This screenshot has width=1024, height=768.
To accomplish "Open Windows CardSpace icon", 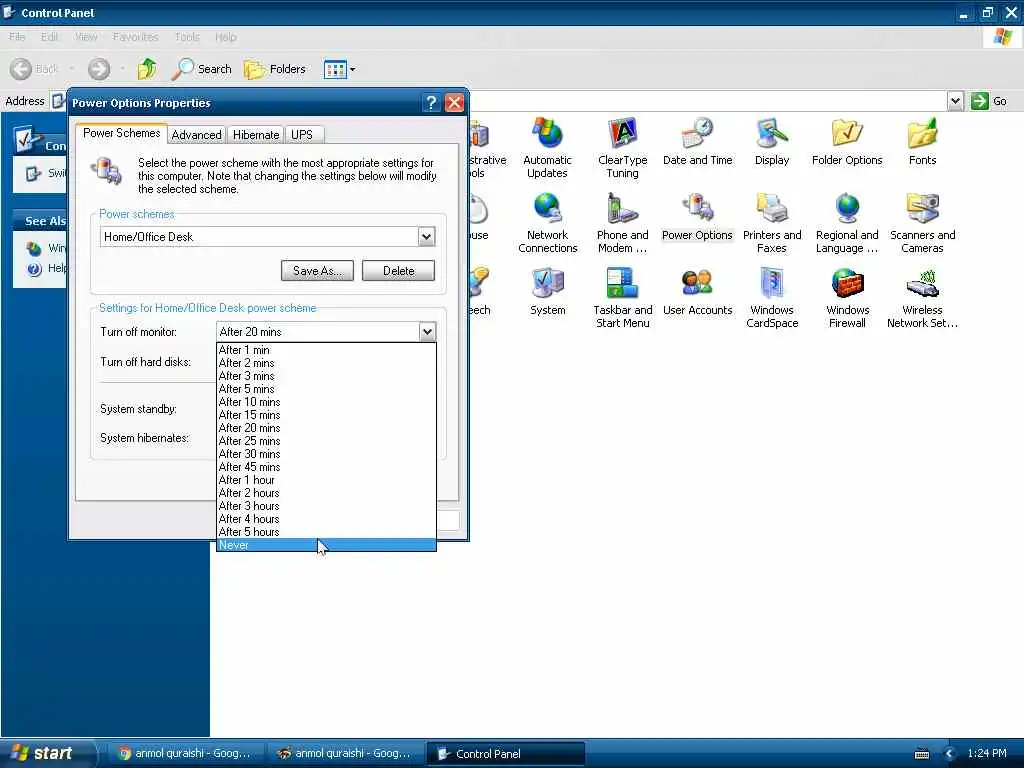I will pos(772,298).
